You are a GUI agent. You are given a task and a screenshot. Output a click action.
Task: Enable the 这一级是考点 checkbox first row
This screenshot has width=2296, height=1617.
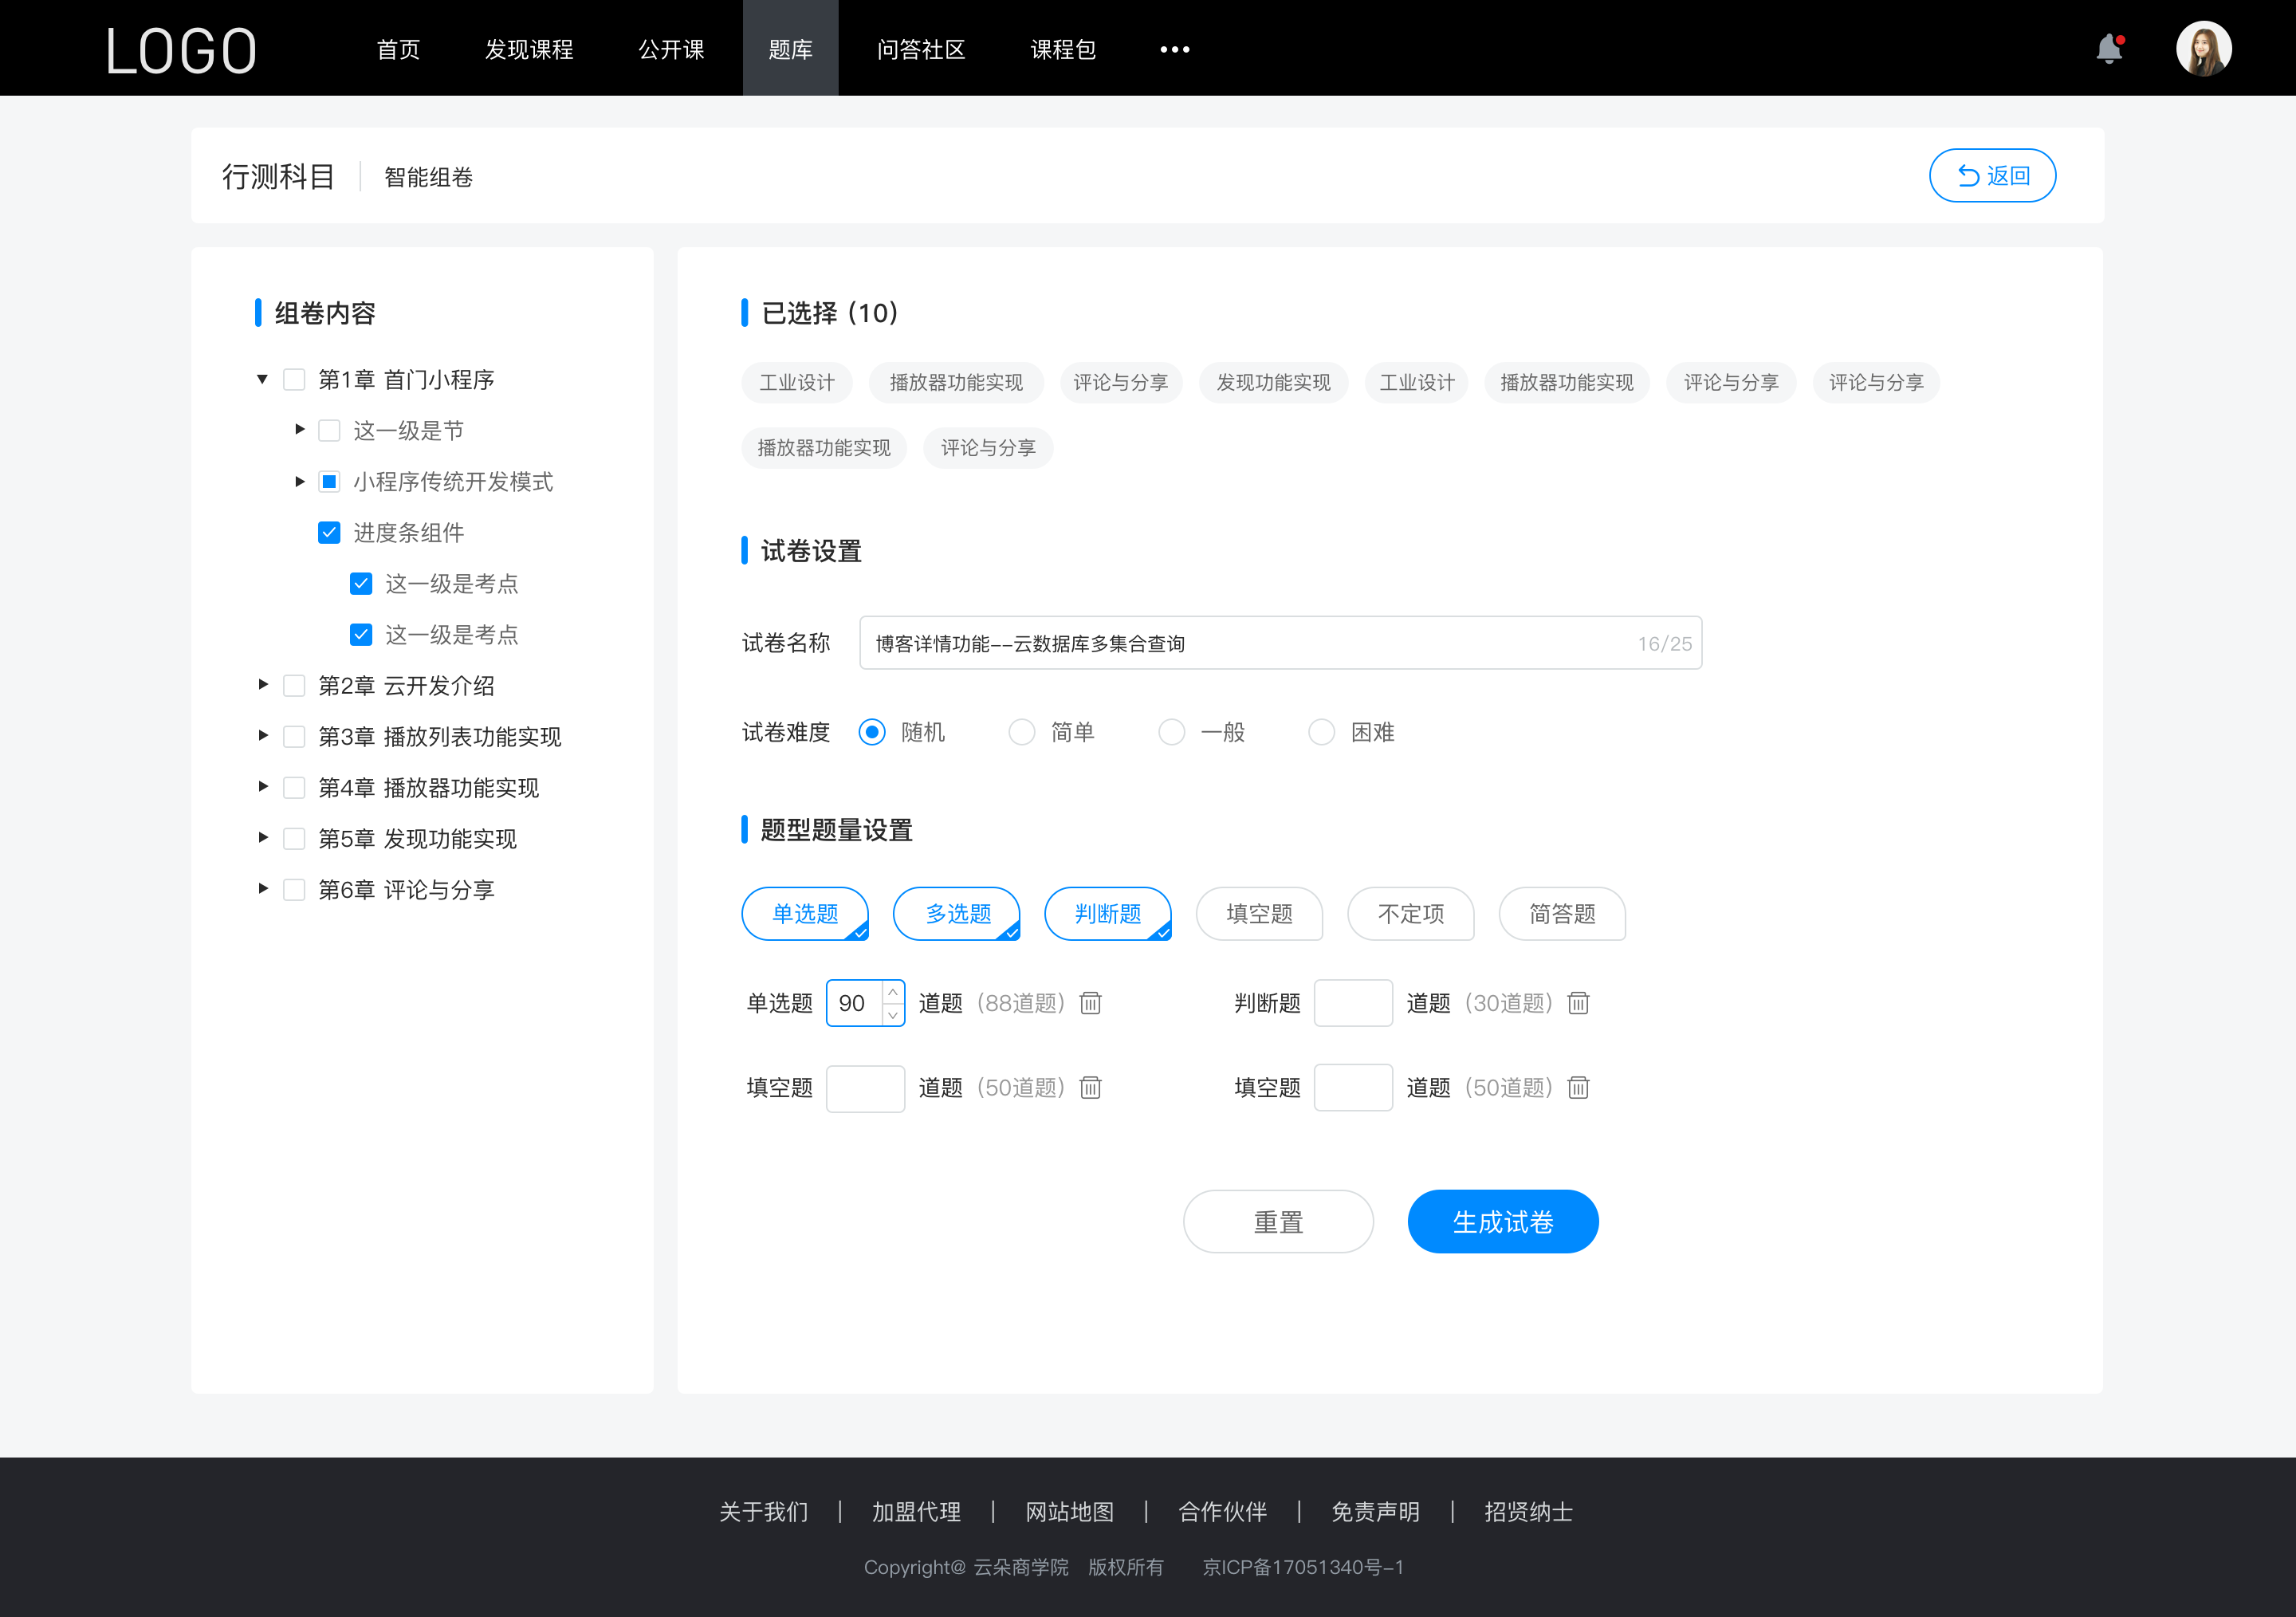point(360,583)
